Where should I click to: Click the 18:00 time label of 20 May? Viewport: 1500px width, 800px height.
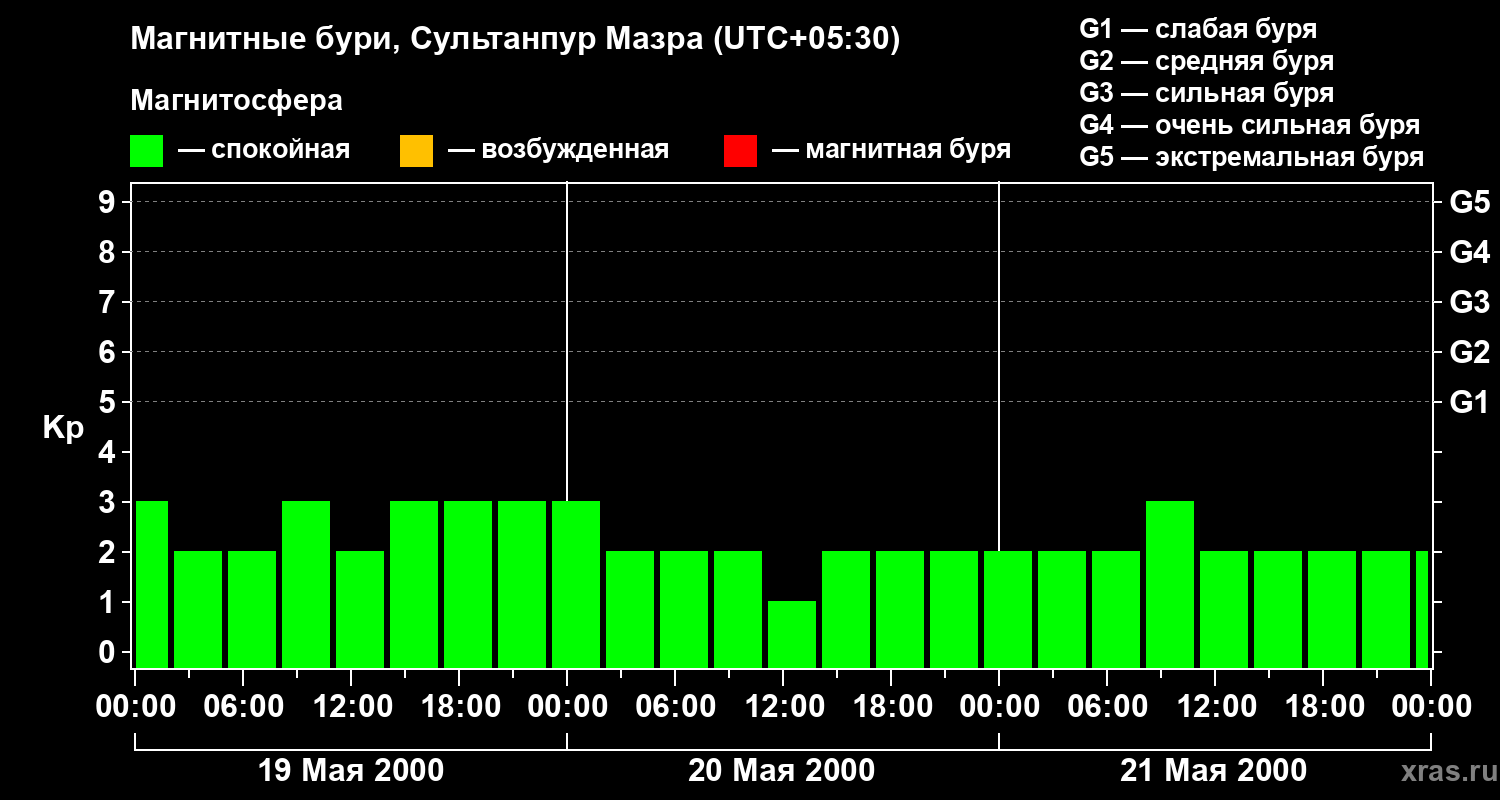pyautogui.click(x=891, y=707)
